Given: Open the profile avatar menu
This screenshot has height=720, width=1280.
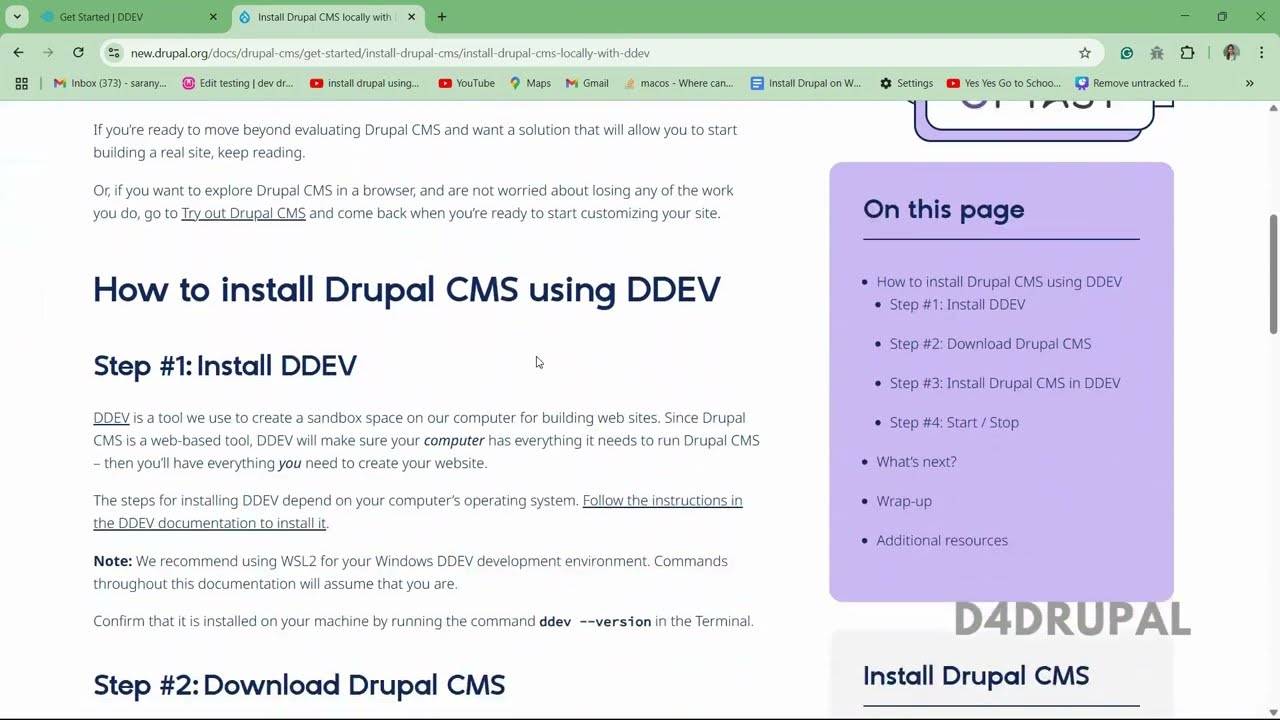Looking at the screenshot, I should pos(1231,53).
